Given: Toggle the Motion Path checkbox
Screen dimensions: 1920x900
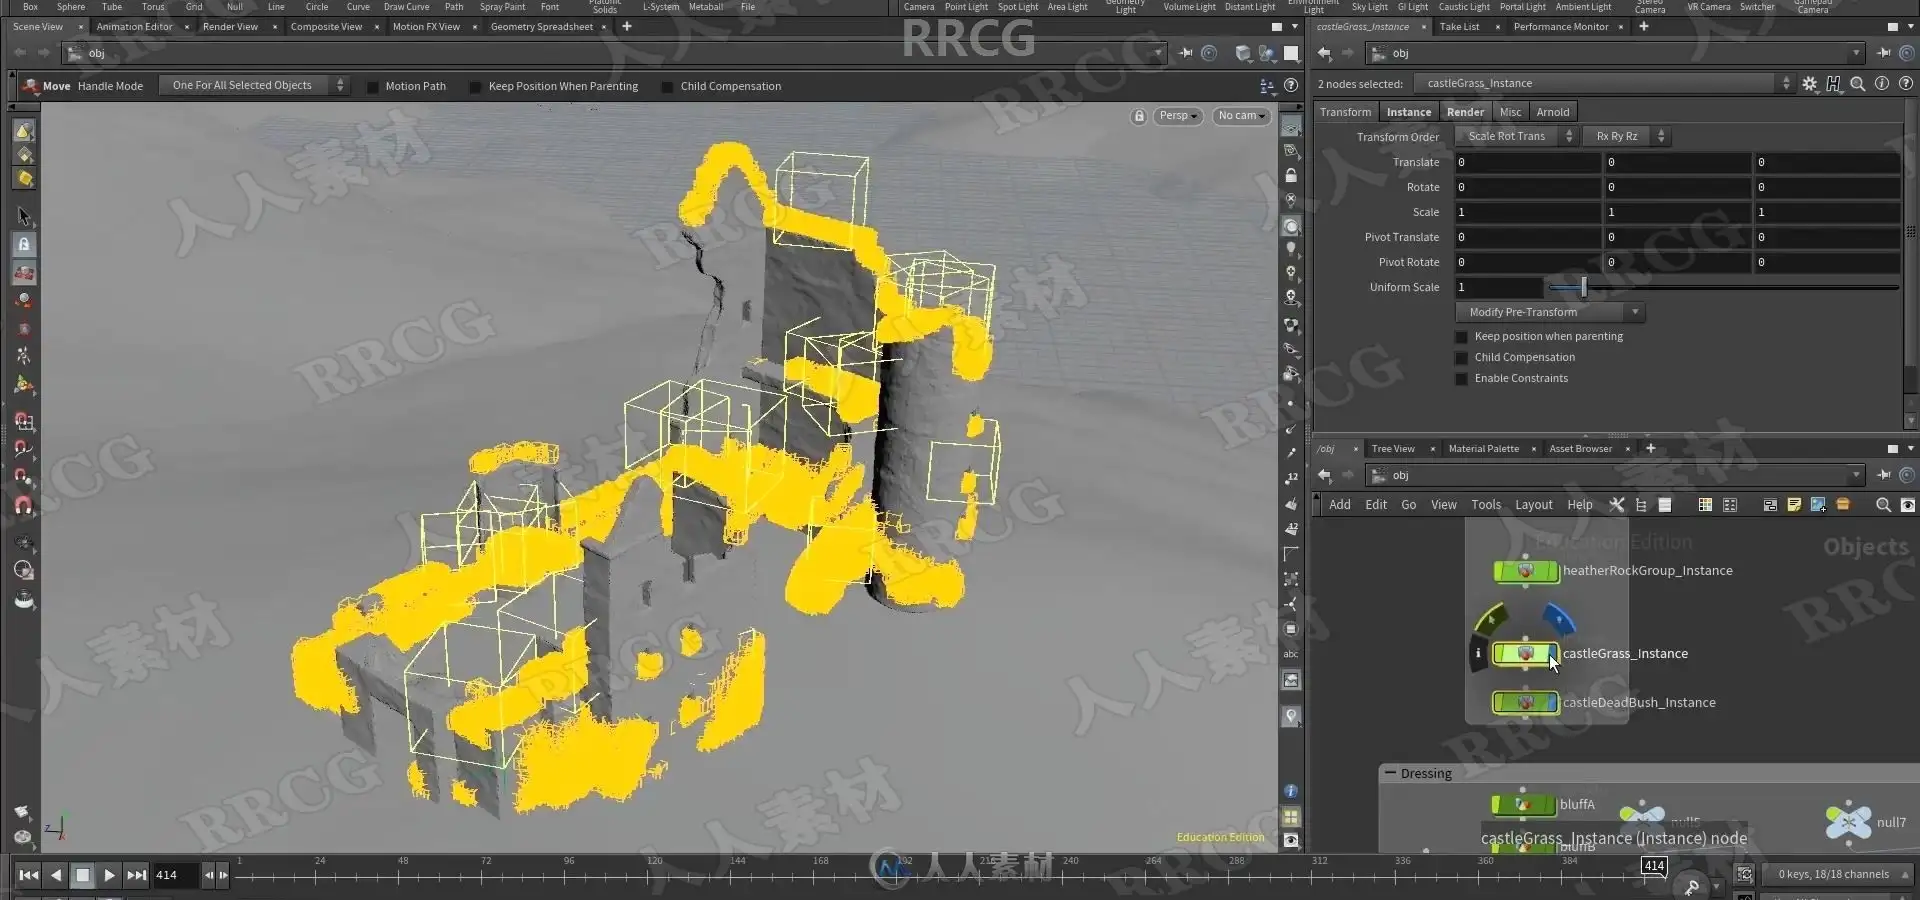Looking at the screenshot, I should coord(373,87).
